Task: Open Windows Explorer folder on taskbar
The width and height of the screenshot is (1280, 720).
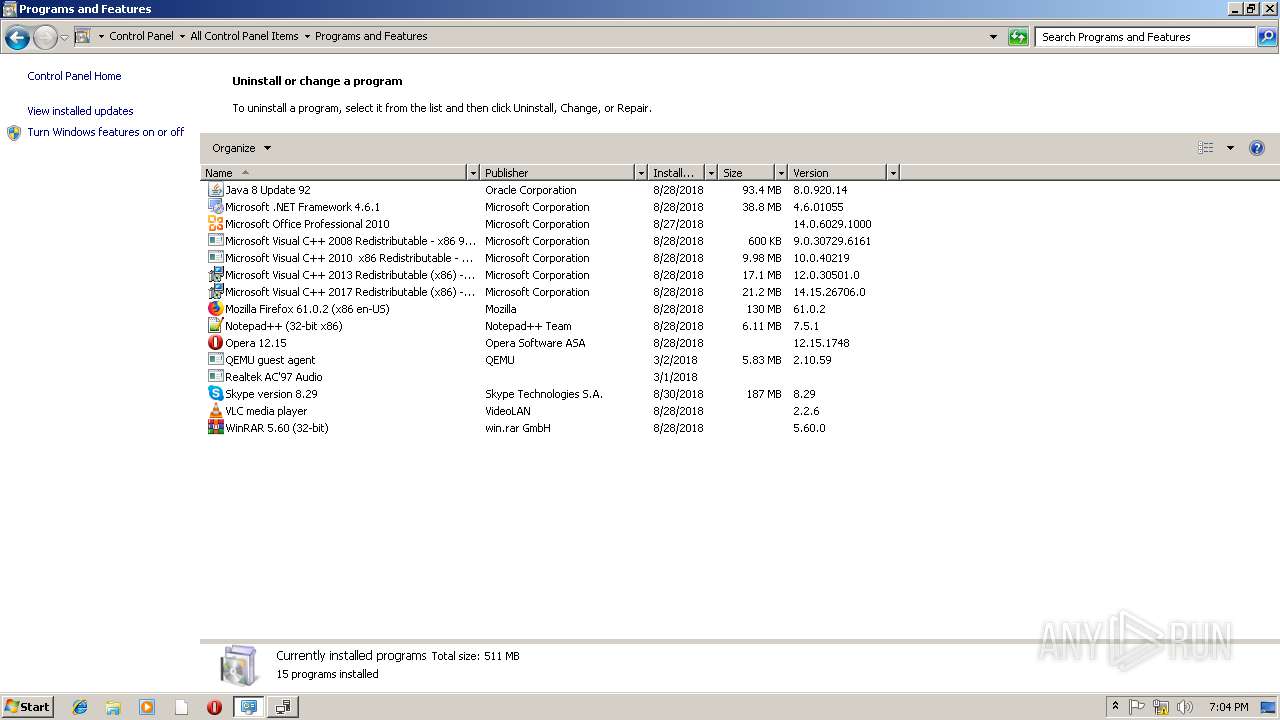Action: point(113,707)
